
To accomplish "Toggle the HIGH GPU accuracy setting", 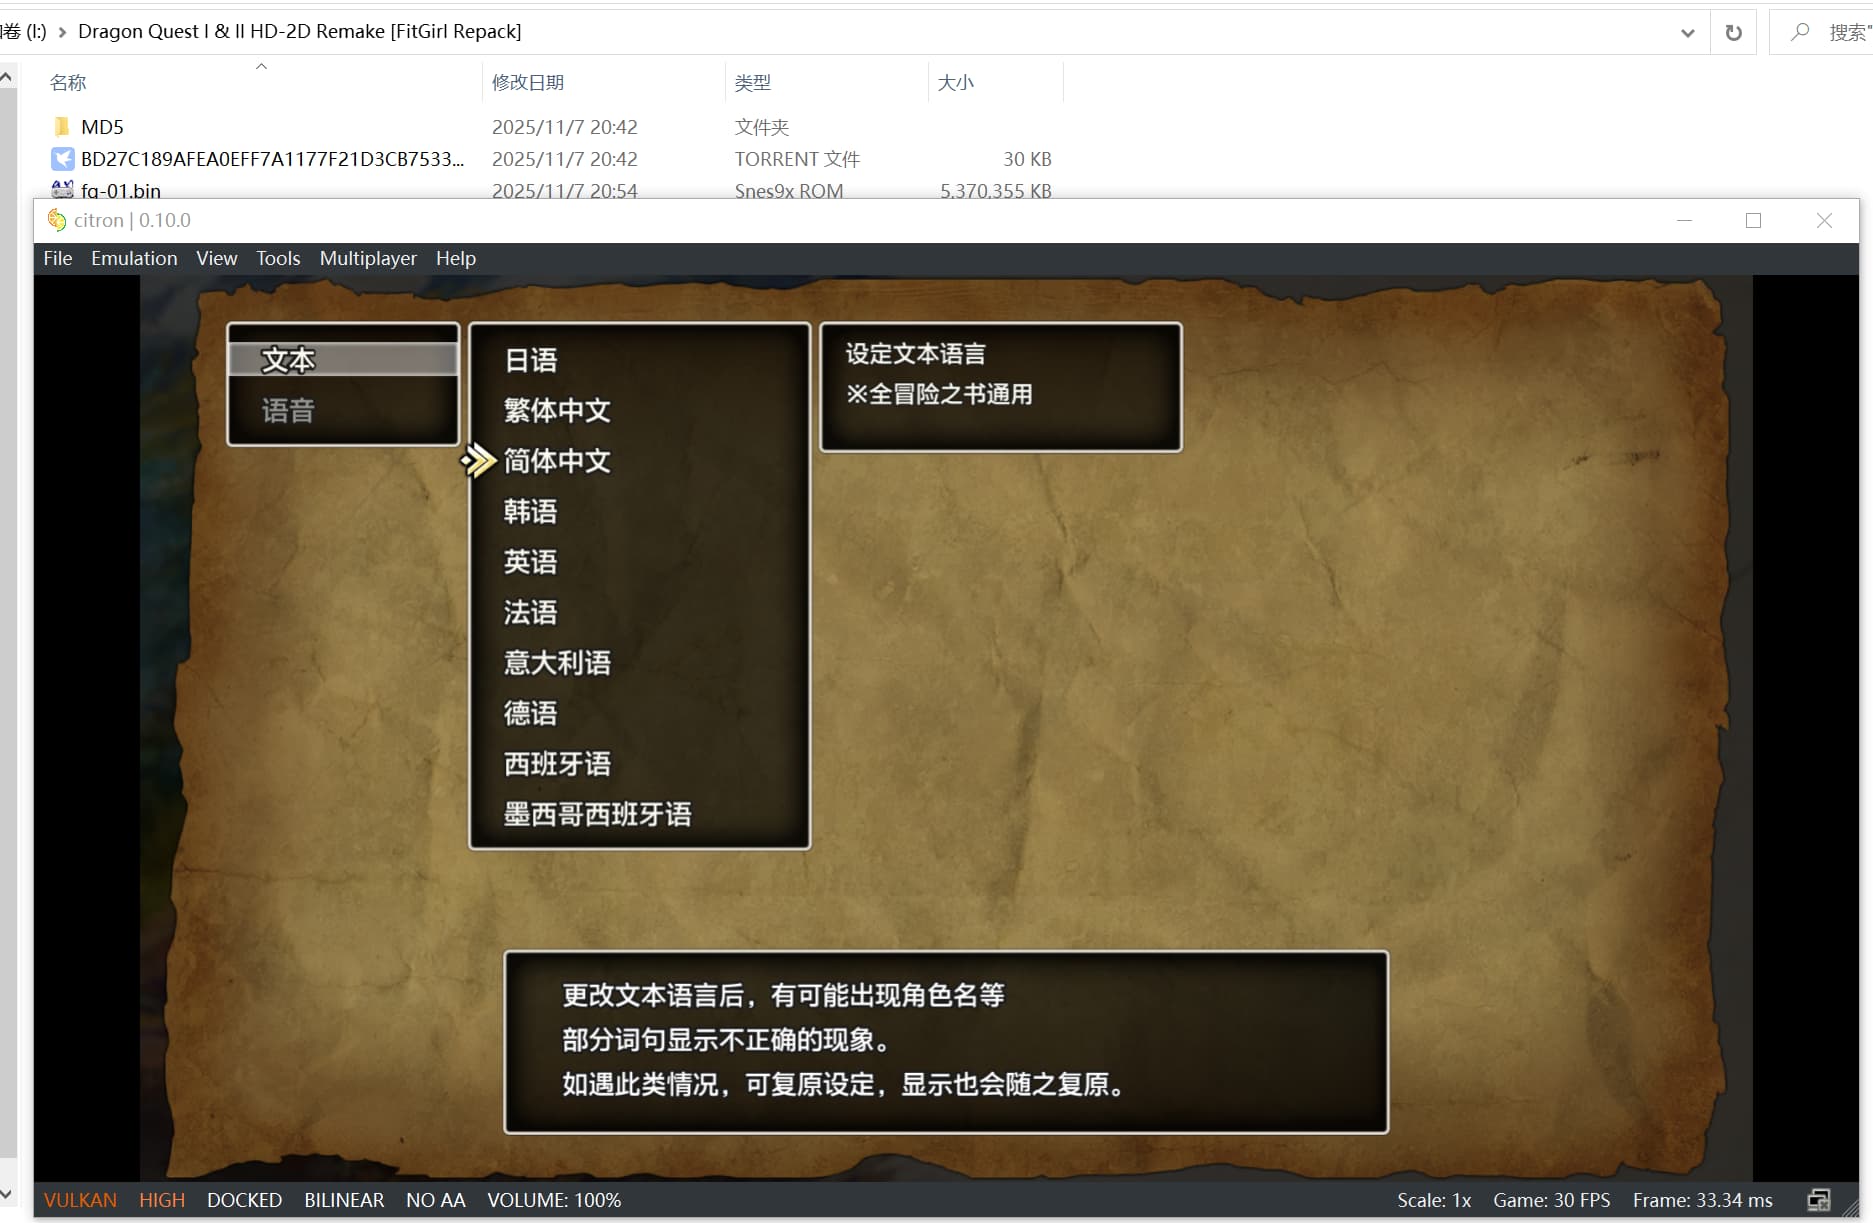I will point(162,1200).
